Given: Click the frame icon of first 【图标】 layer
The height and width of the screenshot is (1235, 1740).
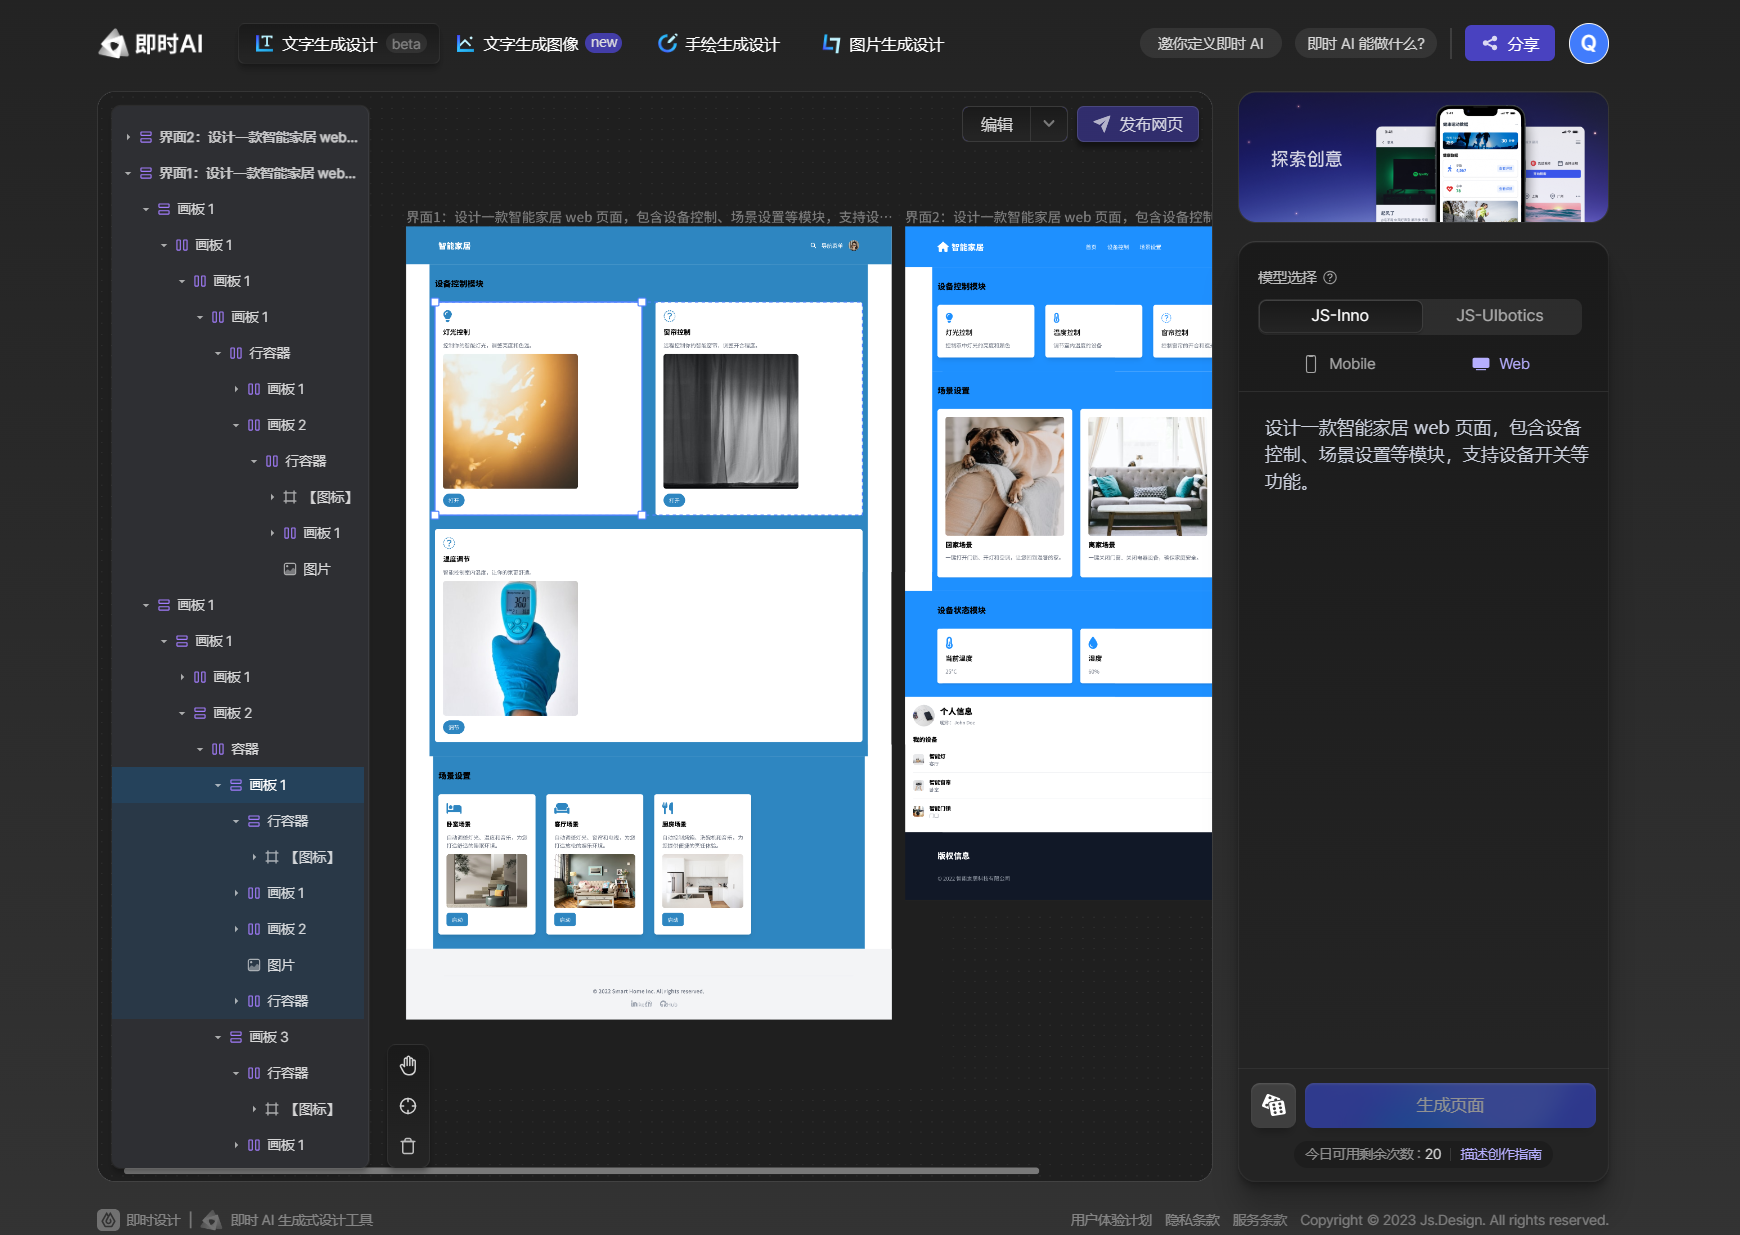Looking at the screenshot, I should (x=290, y=497).
